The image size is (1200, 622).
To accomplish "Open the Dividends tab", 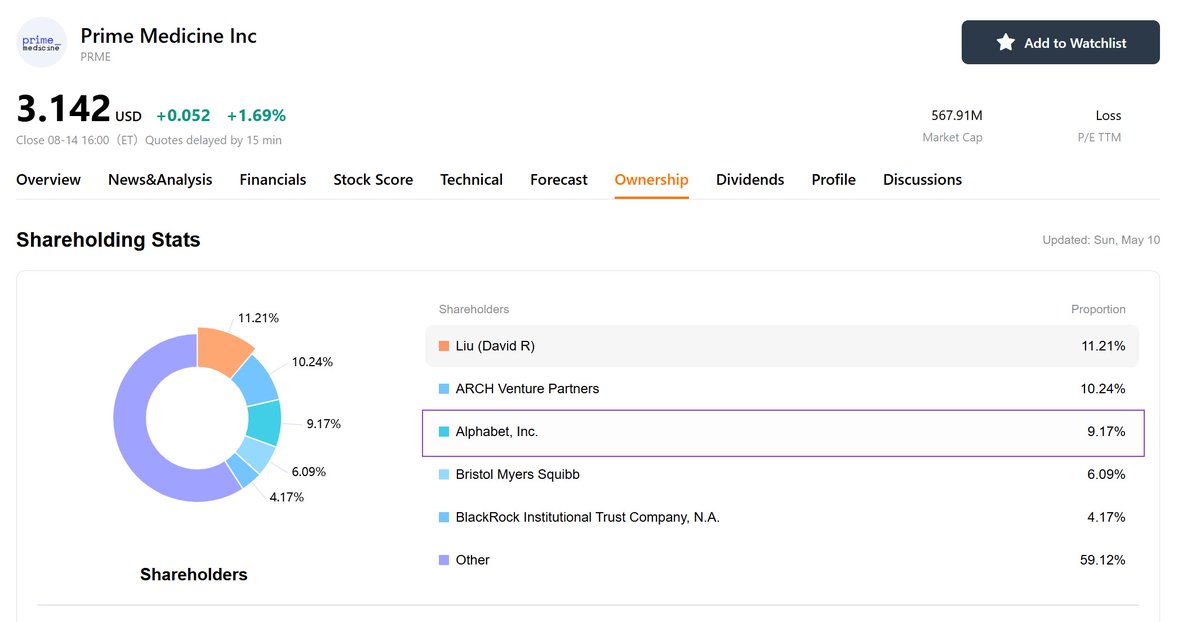I will click(750, 180).
